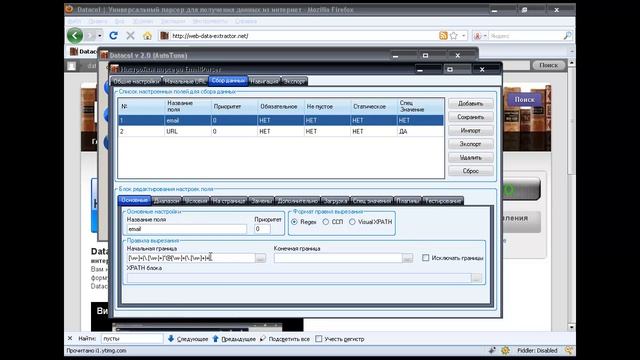The width and height of the screenshot is (640, 360).
Task: Open the editor button beside XPATH блока
Action: (476, 278)
